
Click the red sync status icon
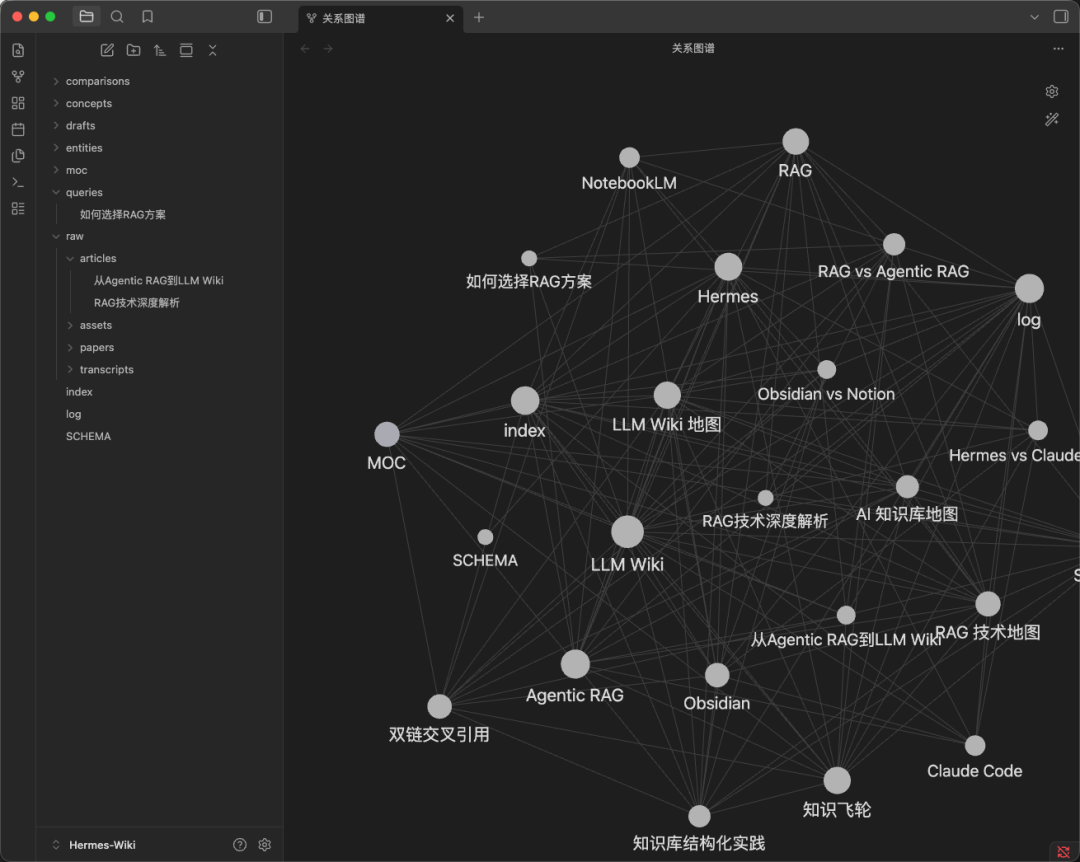[x=1063, y=852]
